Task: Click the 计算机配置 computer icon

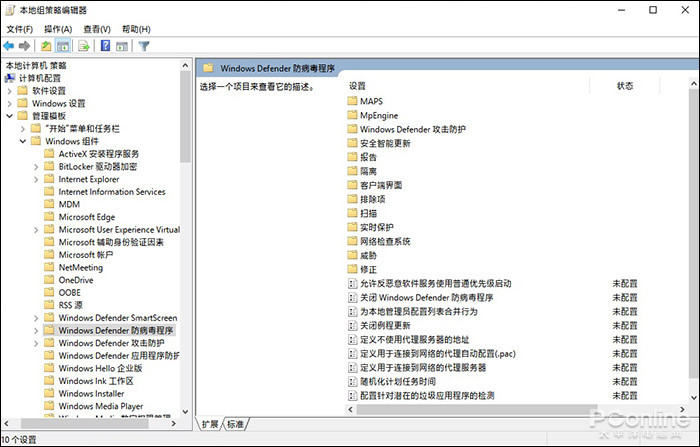Action: pyautogui.click(x=10, y=78)
